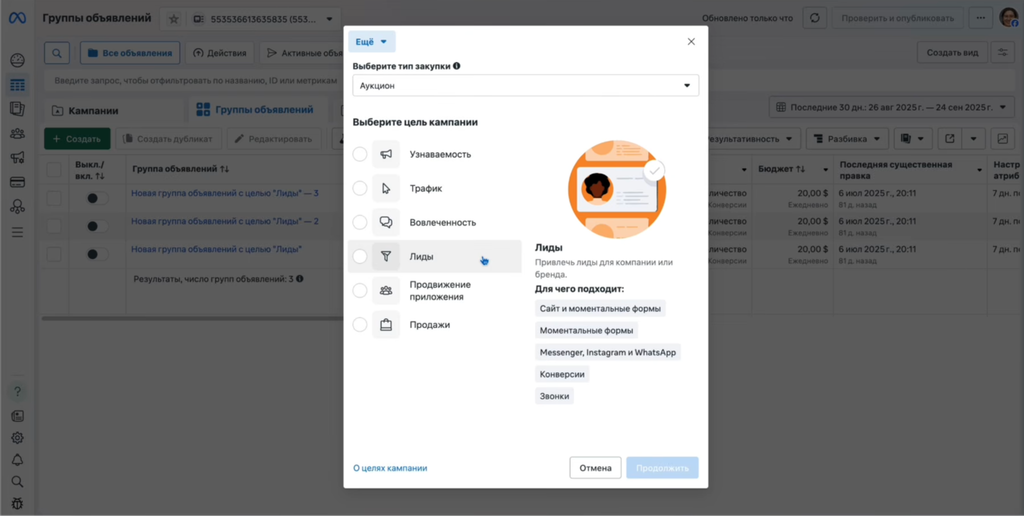The image size is (1024, 516).
Task: Select the 'Все объявления' filter
Action: pos(130,53)
